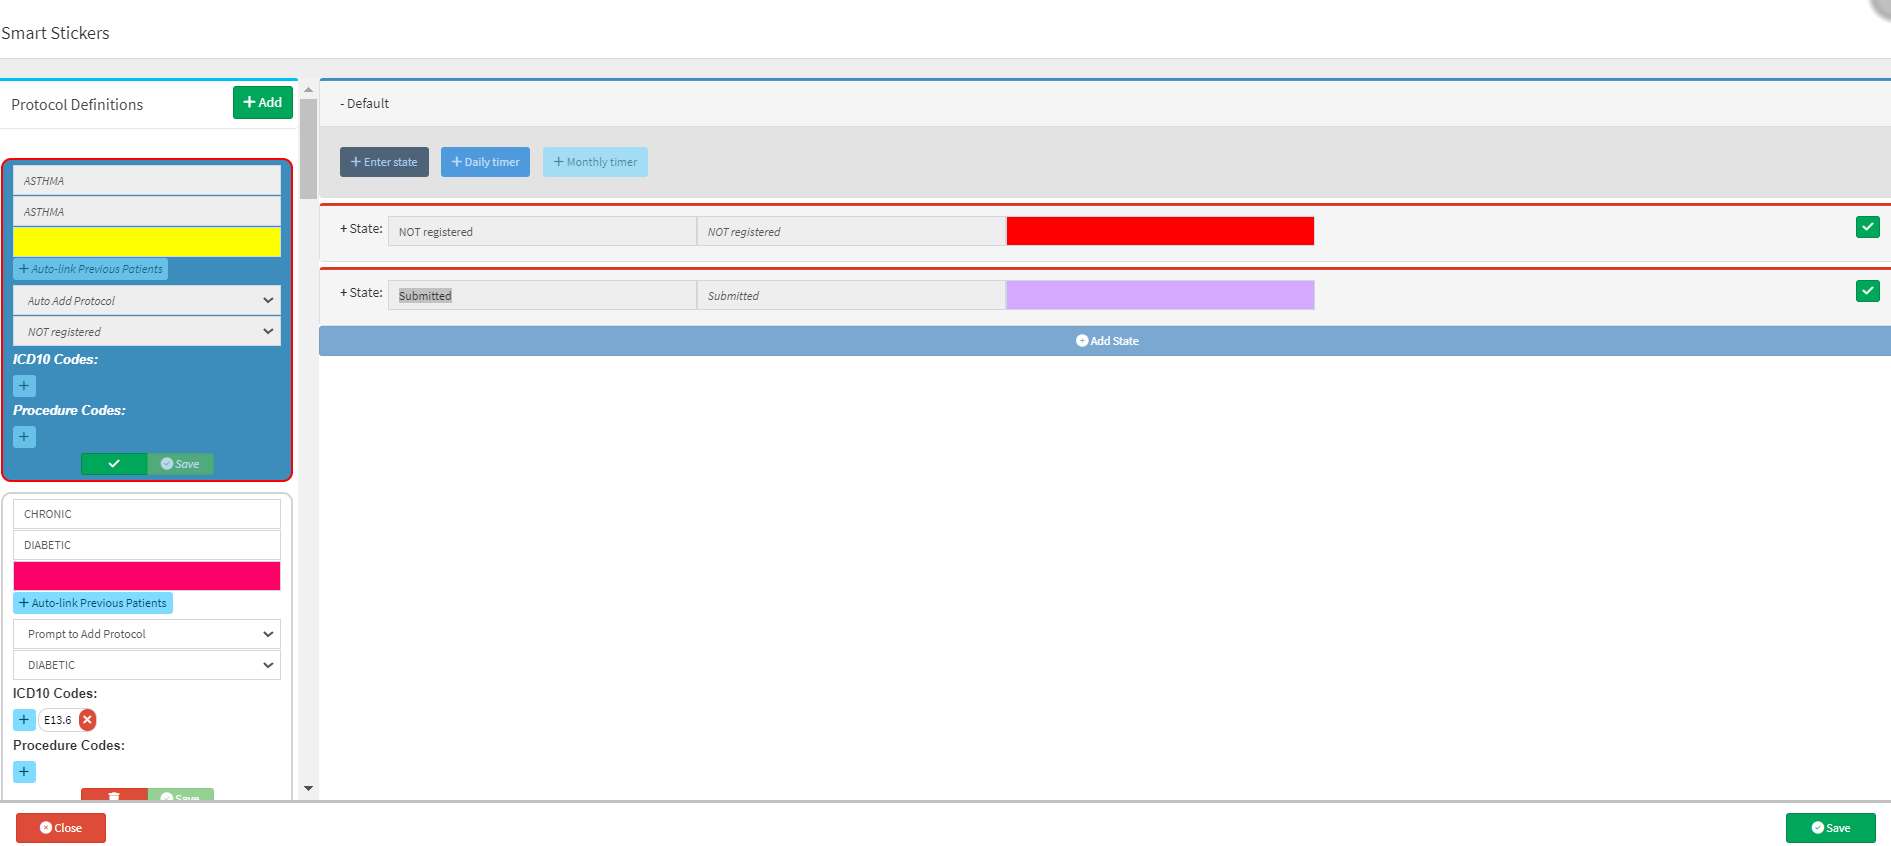
Task: Edit the first NOT registered state field
Action: click(x=542, y=231)
